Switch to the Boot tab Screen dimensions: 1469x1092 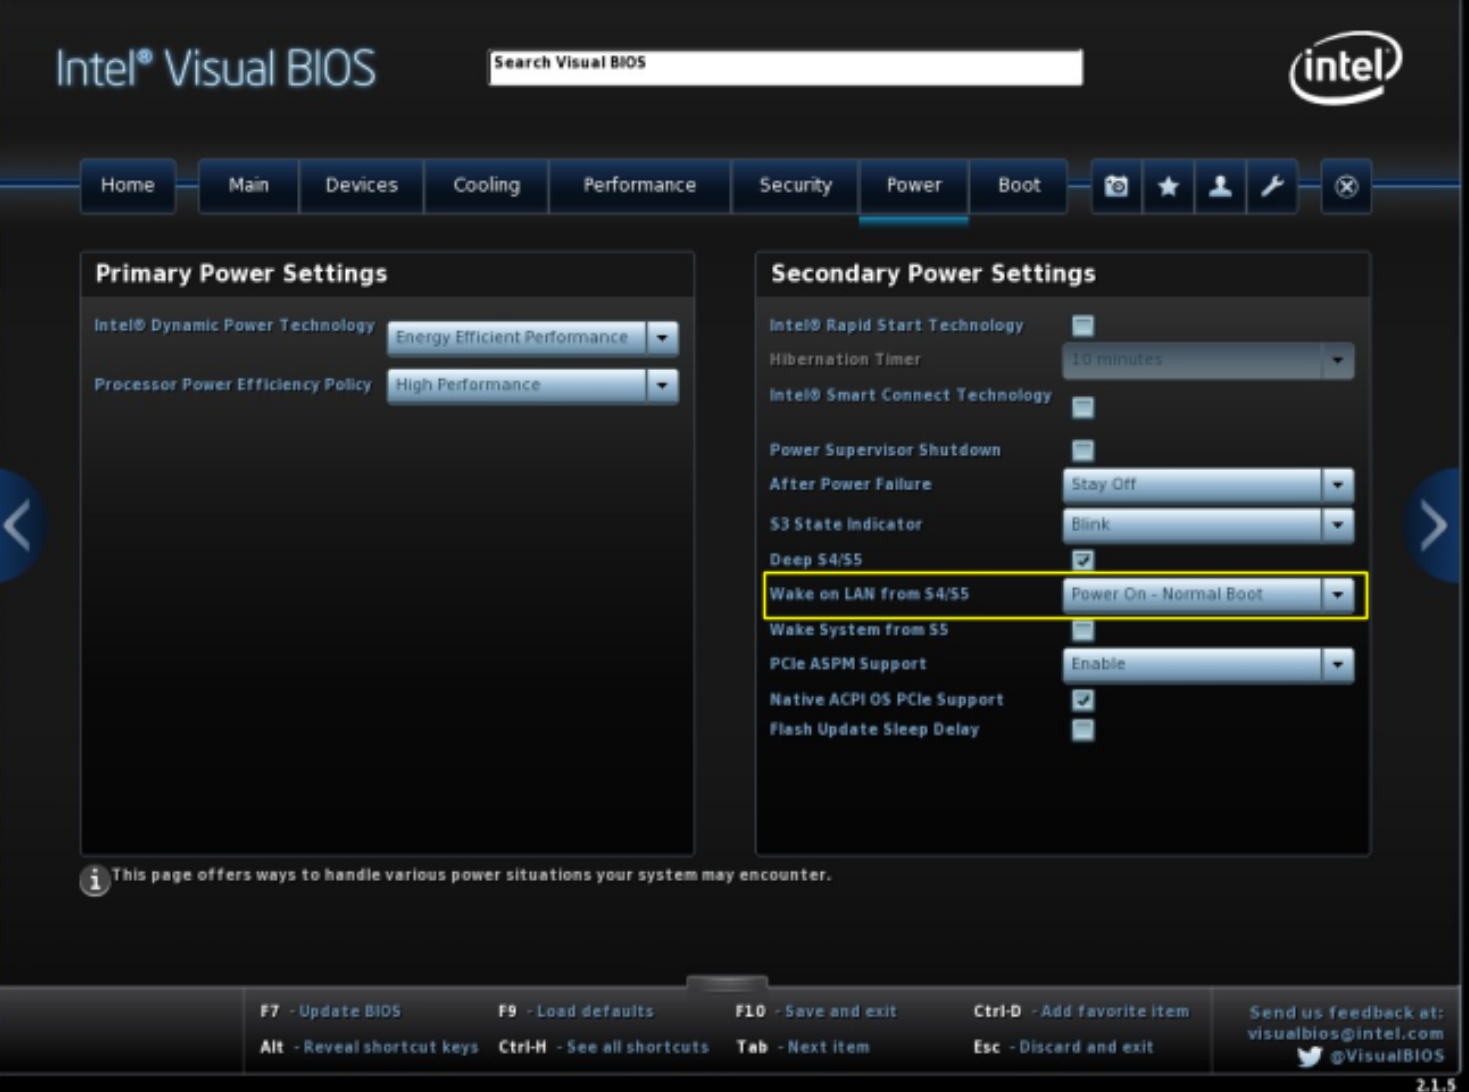[1019, 186]
